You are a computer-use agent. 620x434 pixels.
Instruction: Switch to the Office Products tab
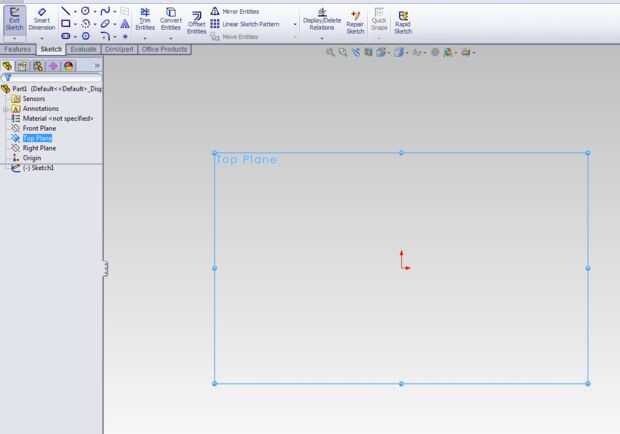point(164,49)
